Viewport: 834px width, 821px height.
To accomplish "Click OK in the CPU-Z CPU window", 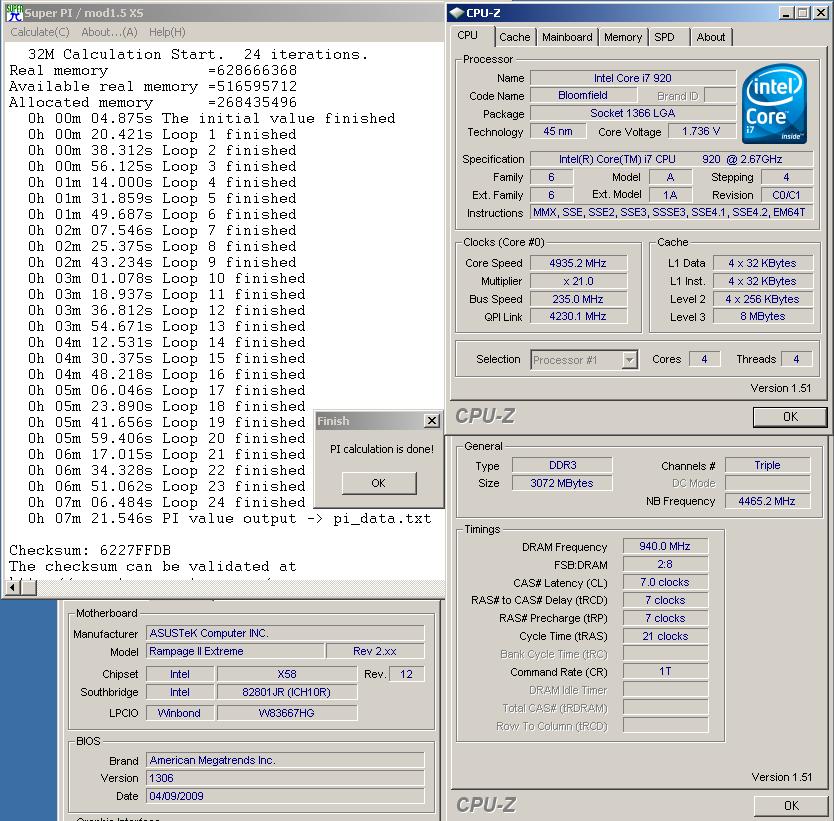I will 790,417.
